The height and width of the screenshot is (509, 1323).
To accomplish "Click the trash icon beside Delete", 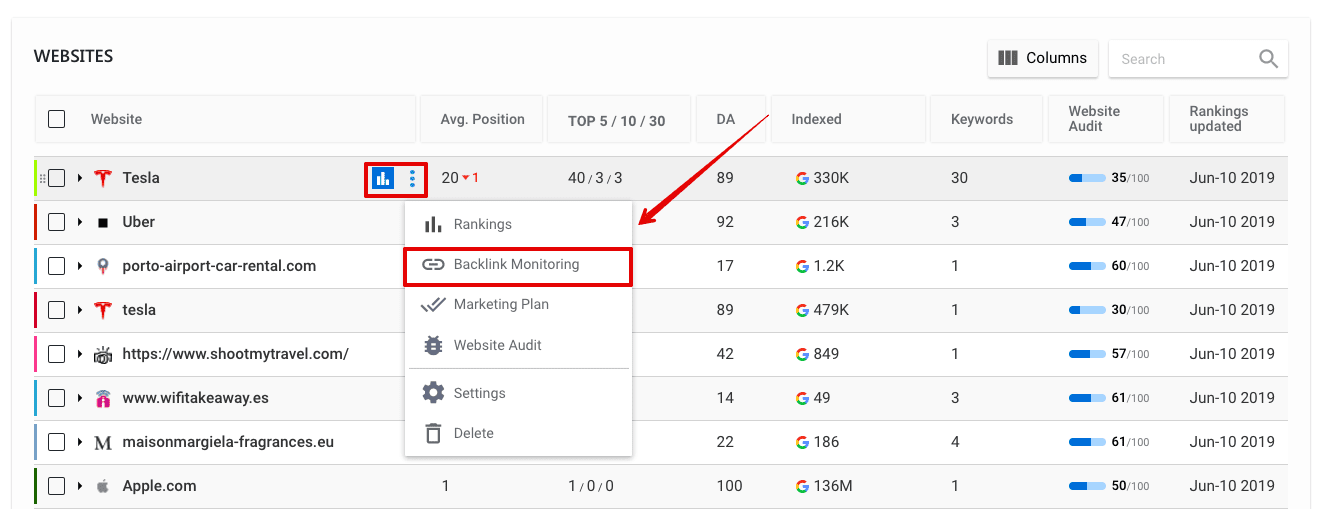I will [x=433, y=433].
